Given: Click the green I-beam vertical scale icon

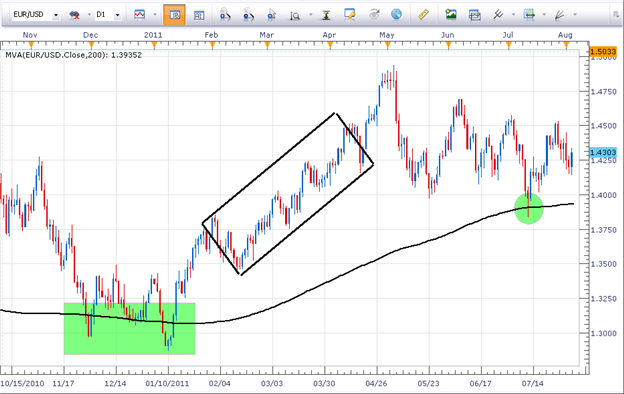Looking at the screenshot, I should 326,15.
